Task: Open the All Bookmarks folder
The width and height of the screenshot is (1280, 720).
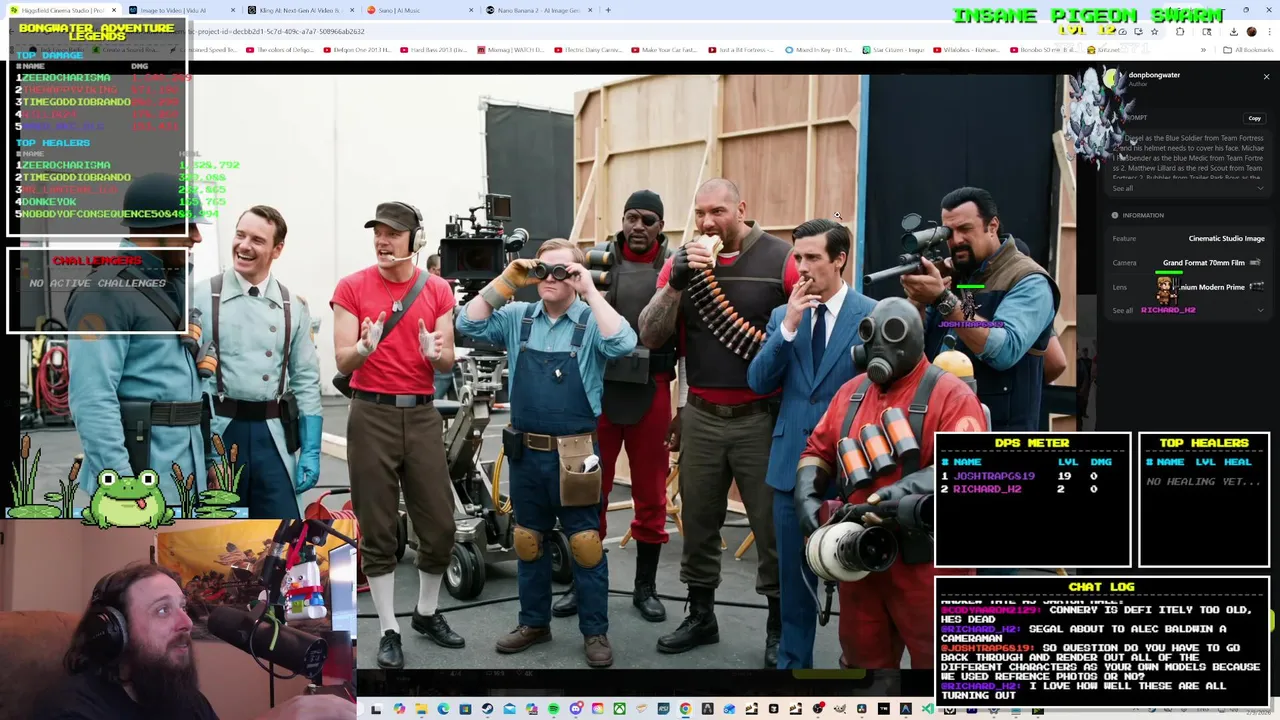Action: [x=1248, y=50]
